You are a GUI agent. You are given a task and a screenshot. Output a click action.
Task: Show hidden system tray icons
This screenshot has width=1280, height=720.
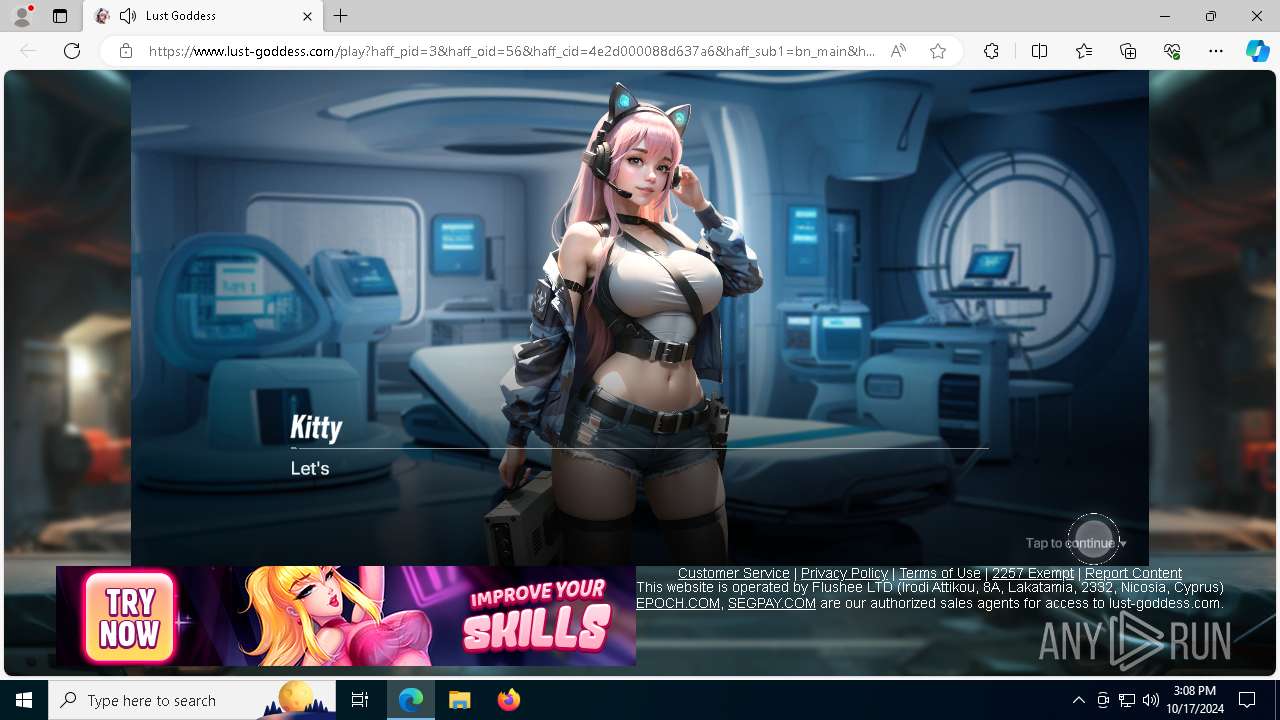pos(1078,700)
